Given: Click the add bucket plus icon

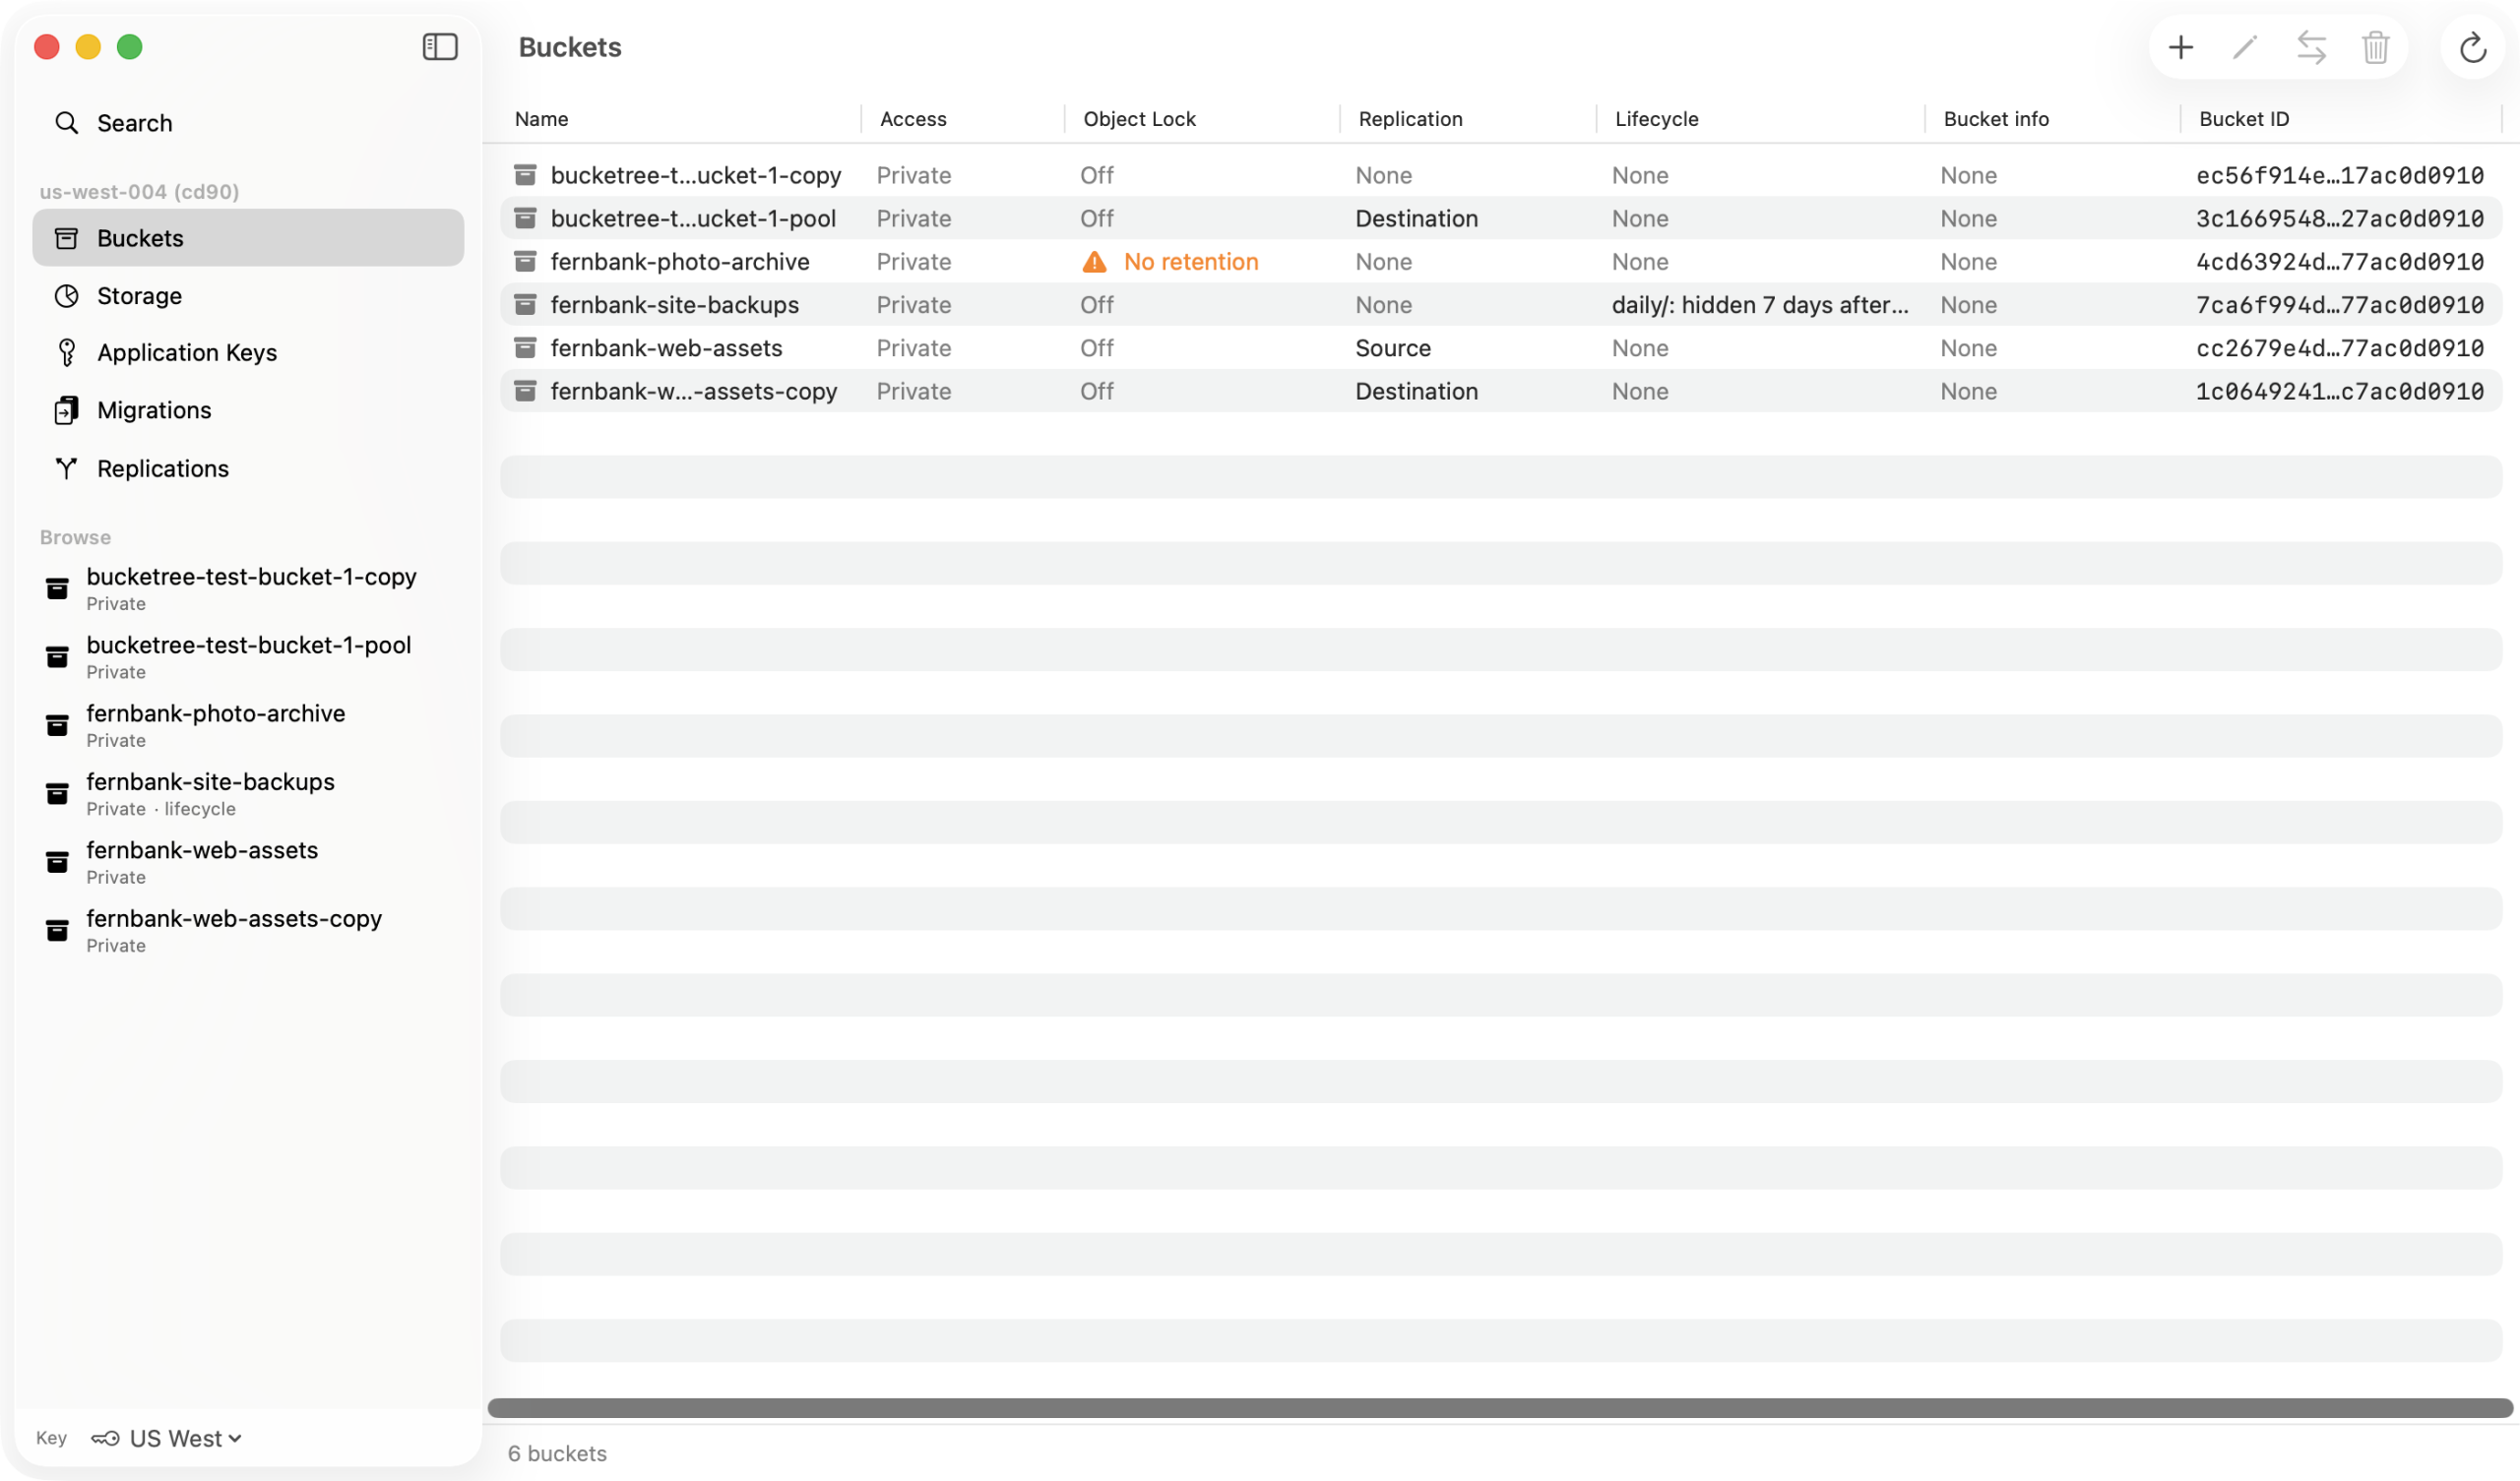Looking at the screenshot, I should pos(2180,47).
